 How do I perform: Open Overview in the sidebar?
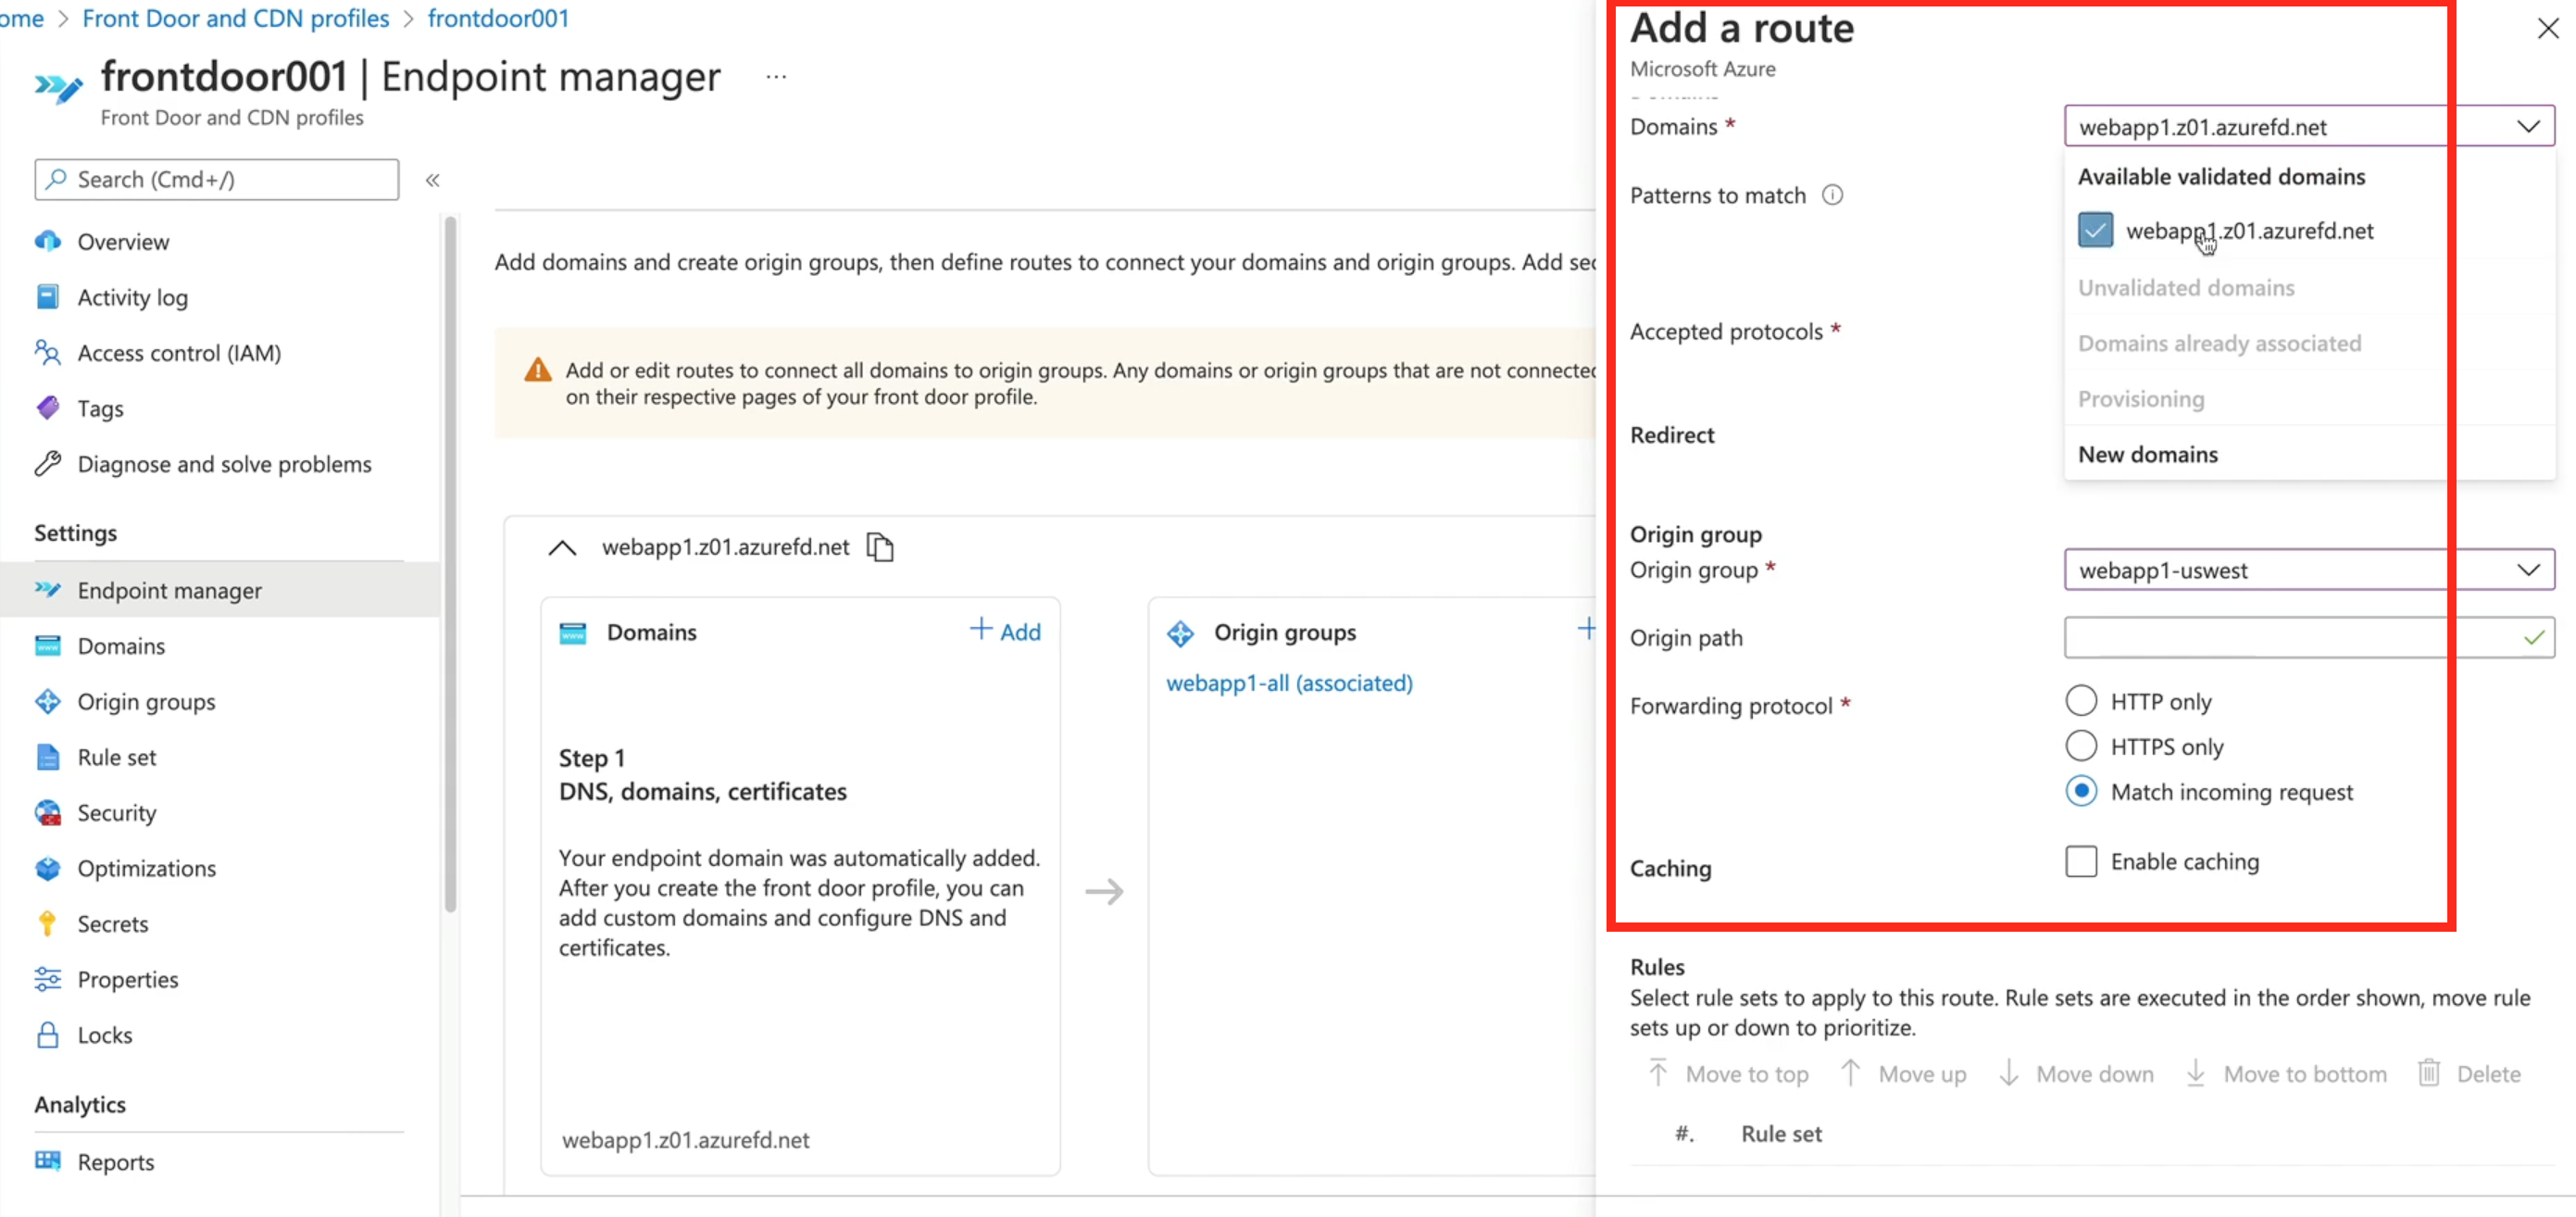(123, 241)
